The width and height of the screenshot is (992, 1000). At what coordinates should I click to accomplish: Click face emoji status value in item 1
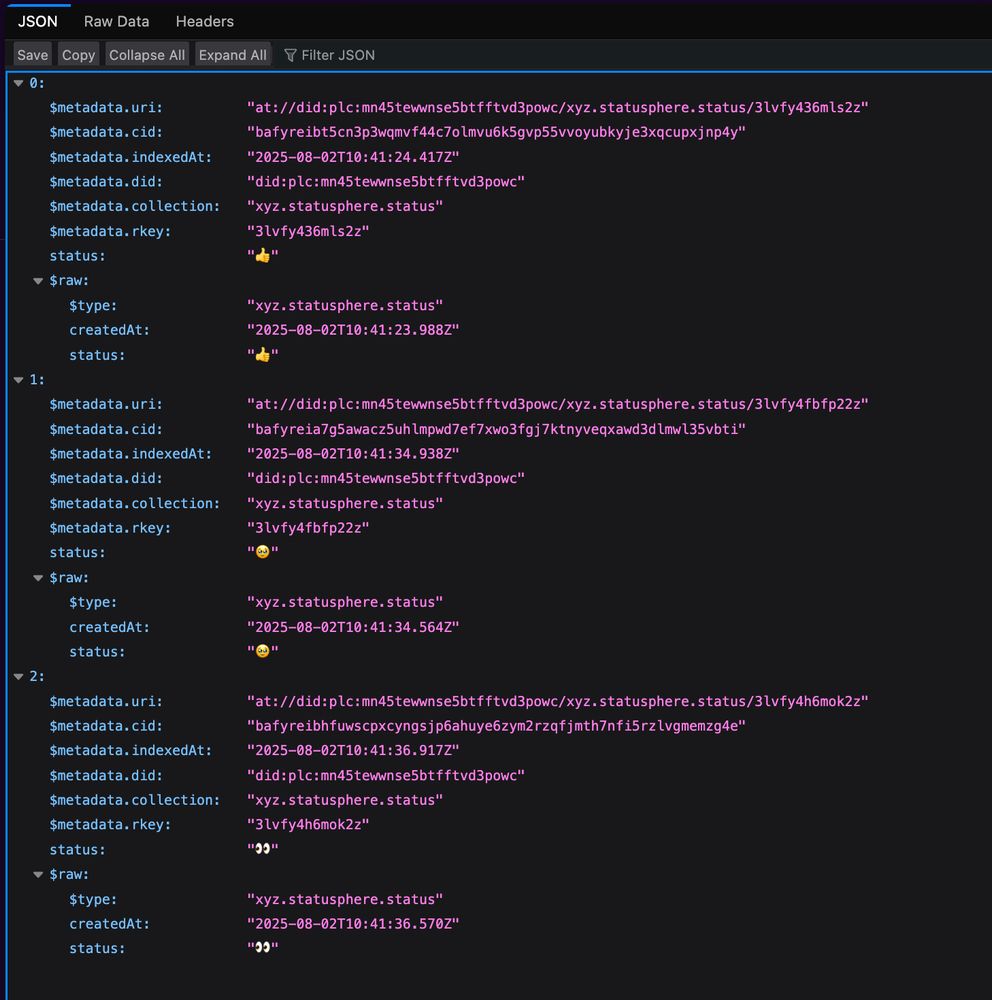point(263,552)
